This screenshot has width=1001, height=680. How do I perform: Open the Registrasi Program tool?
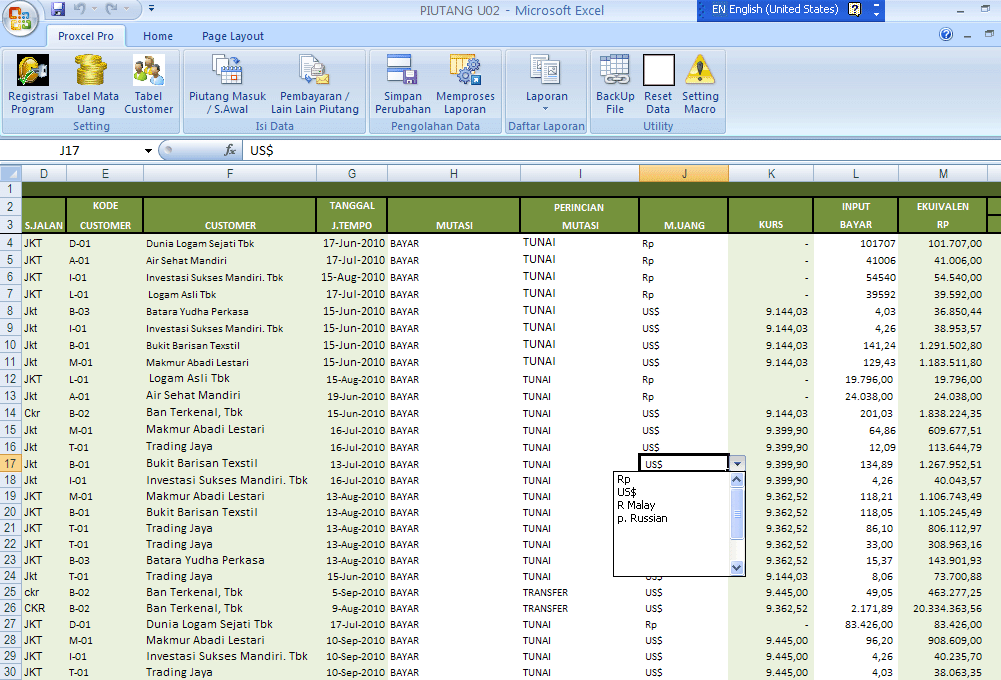point(32,85)
